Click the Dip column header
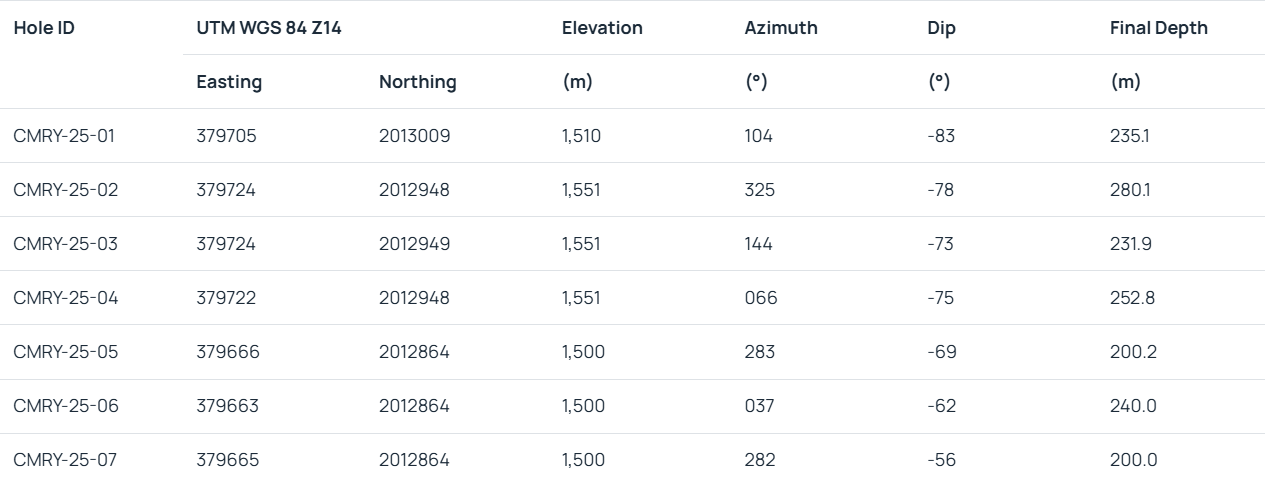 pos(941,28)
